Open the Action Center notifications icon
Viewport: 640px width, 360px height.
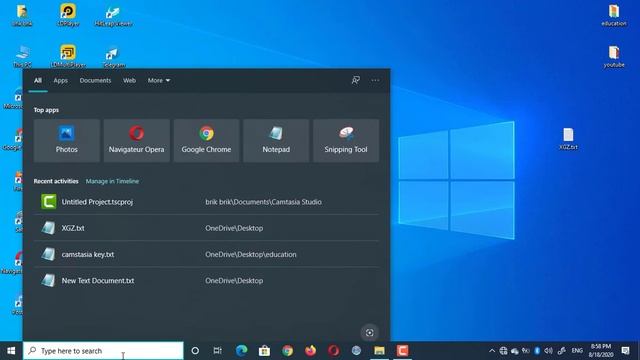point(625,351)
